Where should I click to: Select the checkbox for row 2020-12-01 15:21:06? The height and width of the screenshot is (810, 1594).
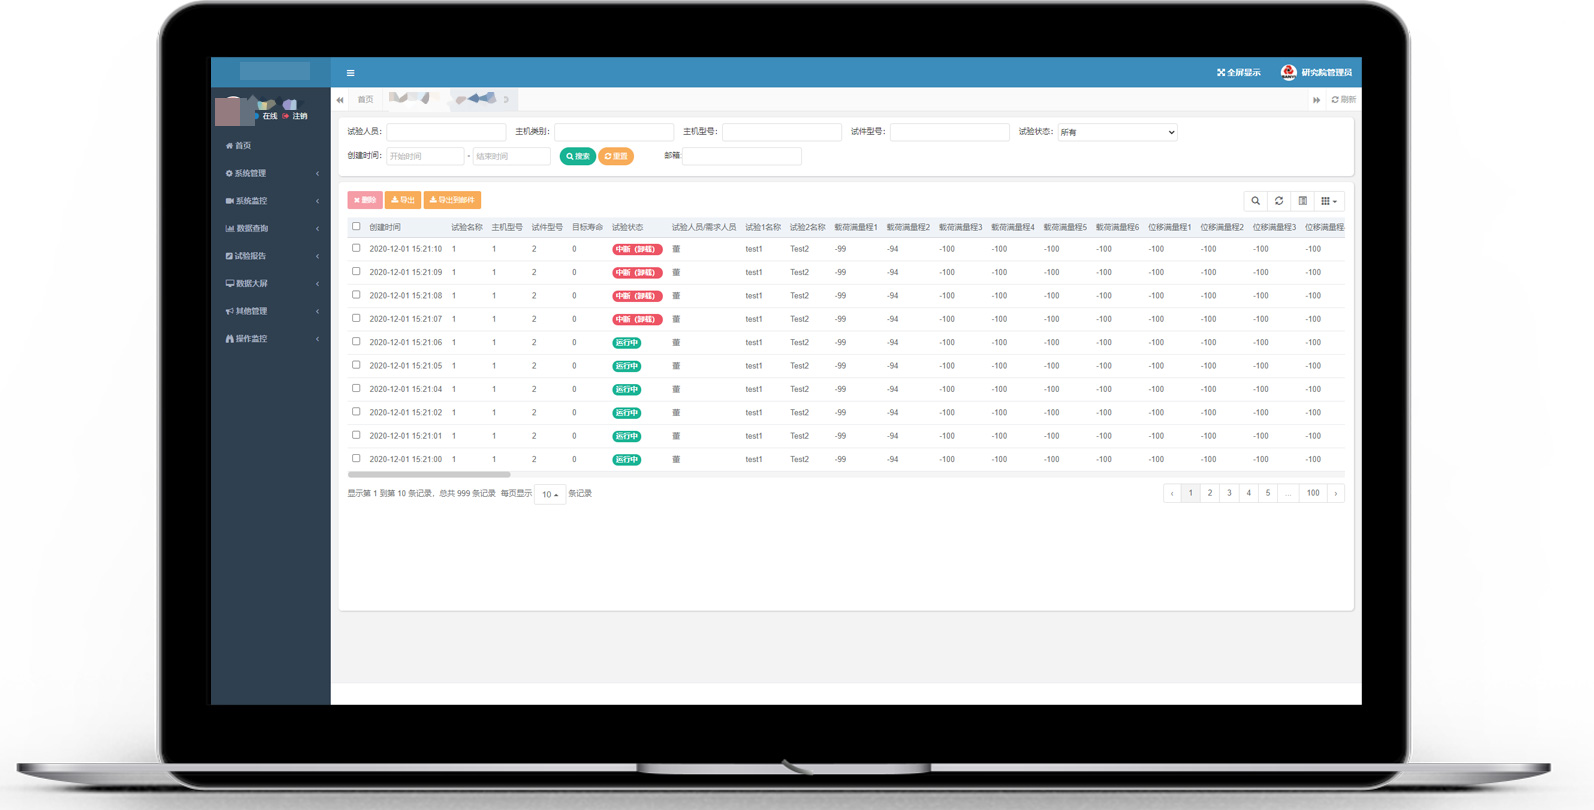coord(356,342)
